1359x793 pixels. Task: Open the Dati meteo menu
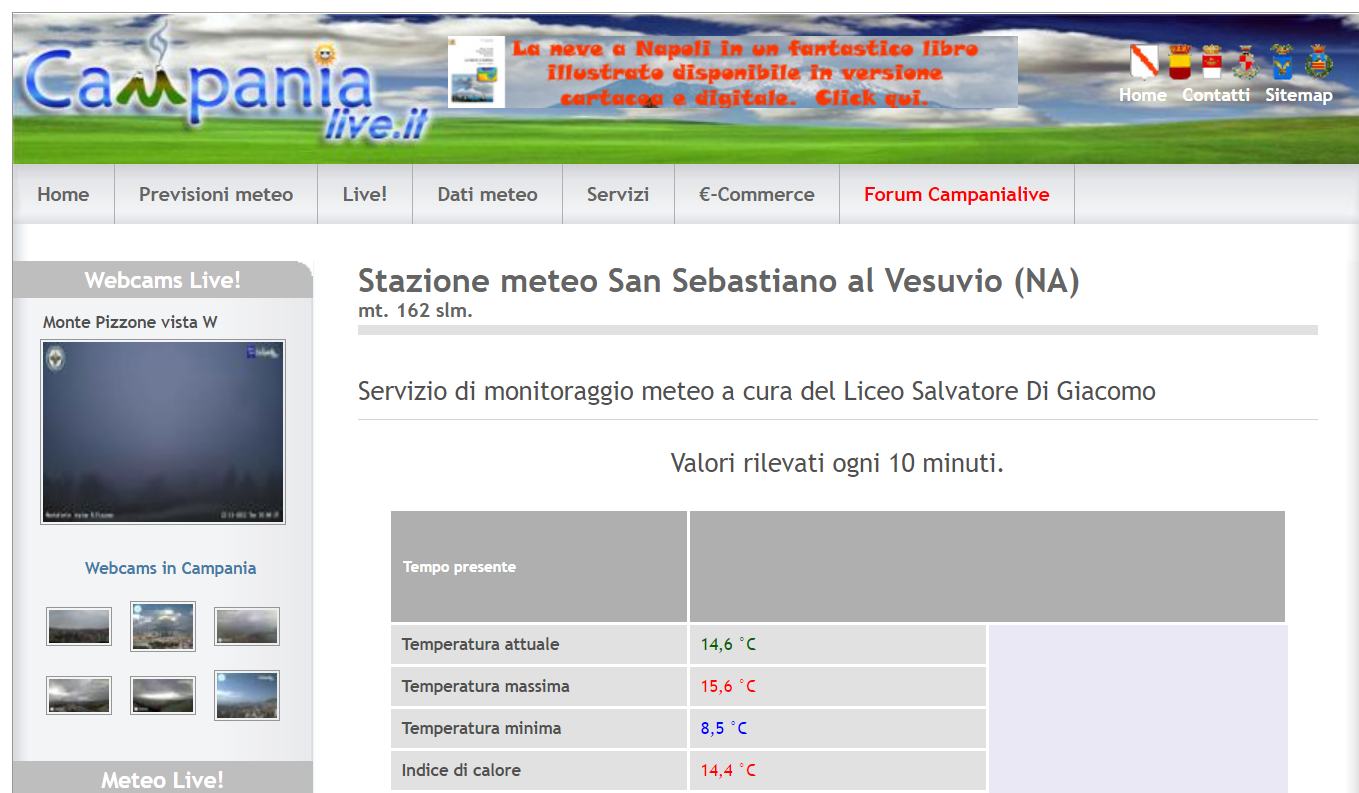click(x=487, y=195)
